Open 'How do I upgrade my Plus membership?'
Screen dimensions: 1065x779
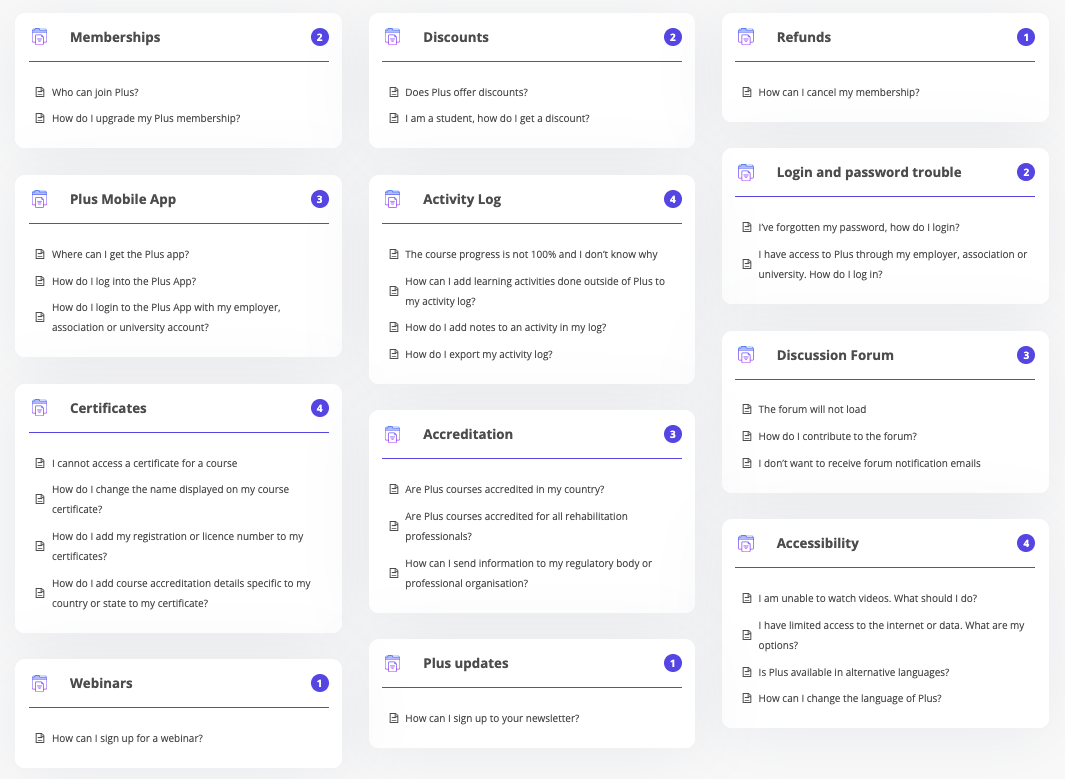[x=146, y=118]
